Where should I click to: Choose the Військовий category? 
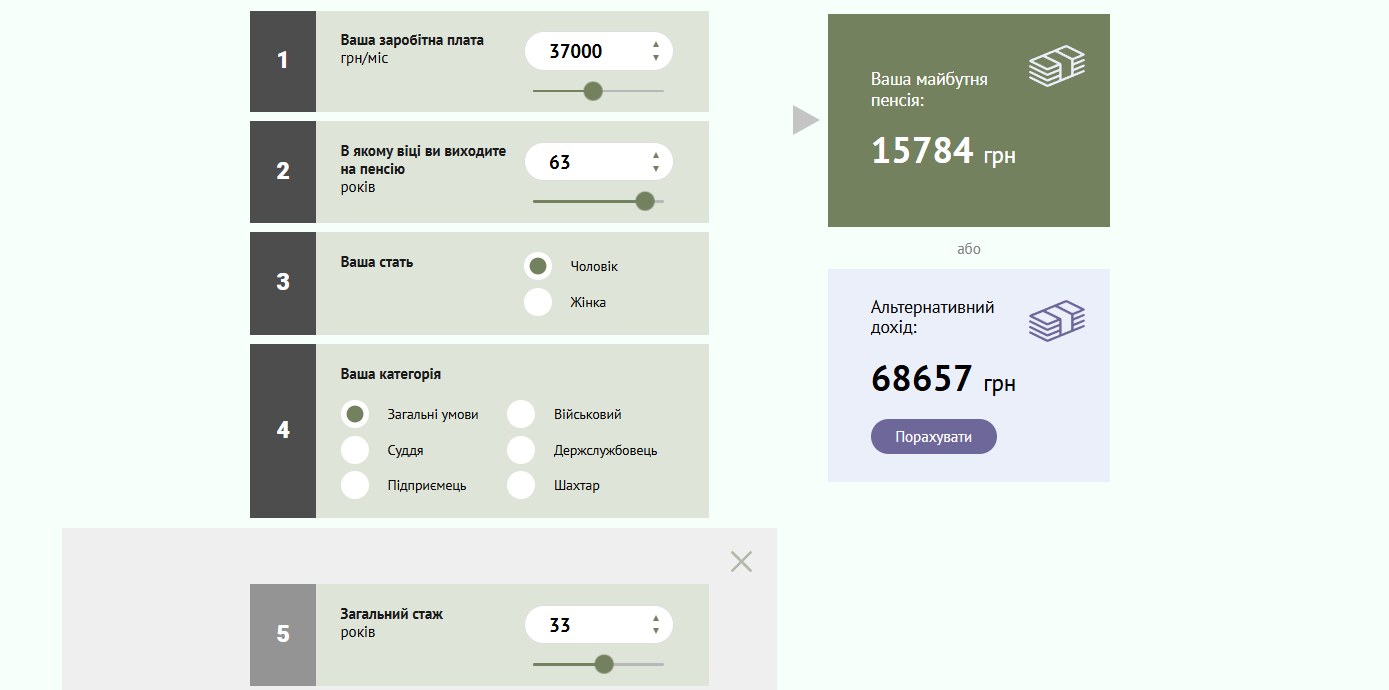521,414
